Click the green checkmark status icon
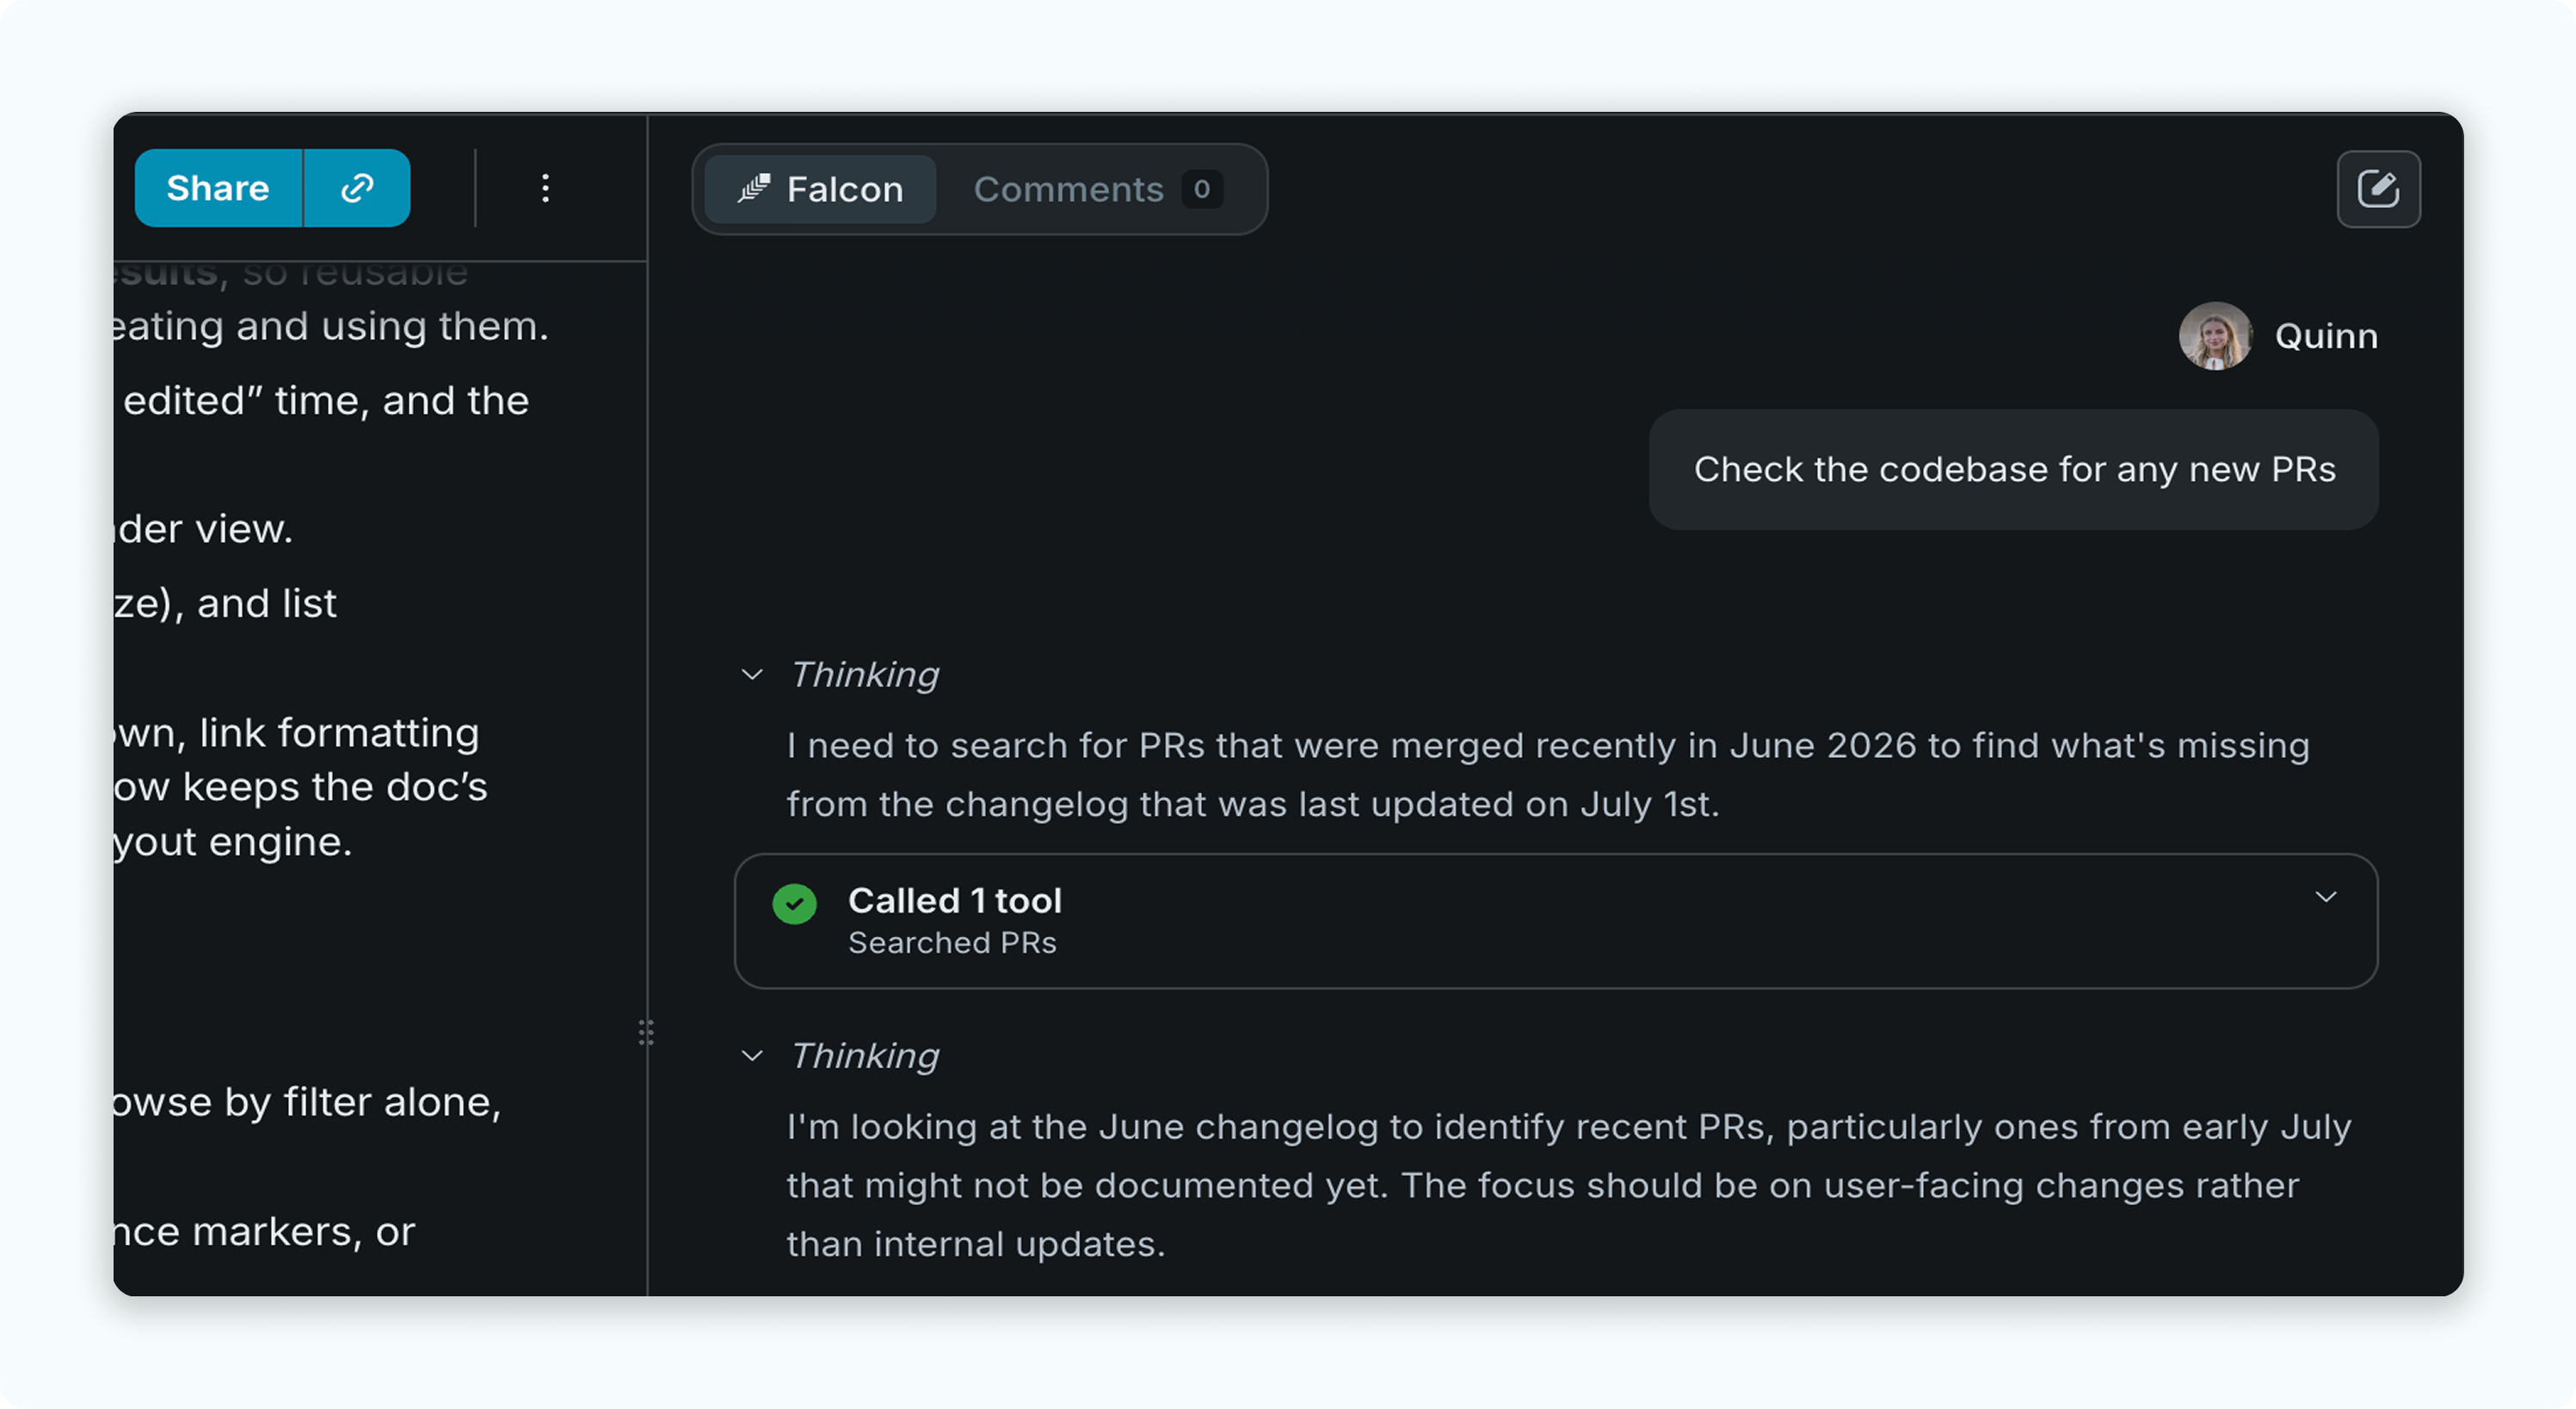This screenshot has width=2576, height=1409. [x=795, y=904]
